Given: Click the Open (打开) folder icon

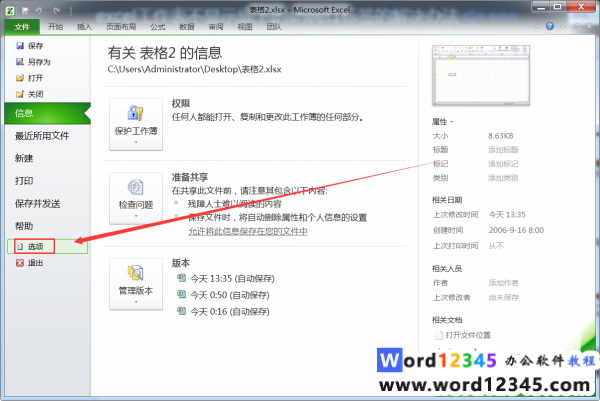Looking at the screenshot, I should tap(20, 78).
